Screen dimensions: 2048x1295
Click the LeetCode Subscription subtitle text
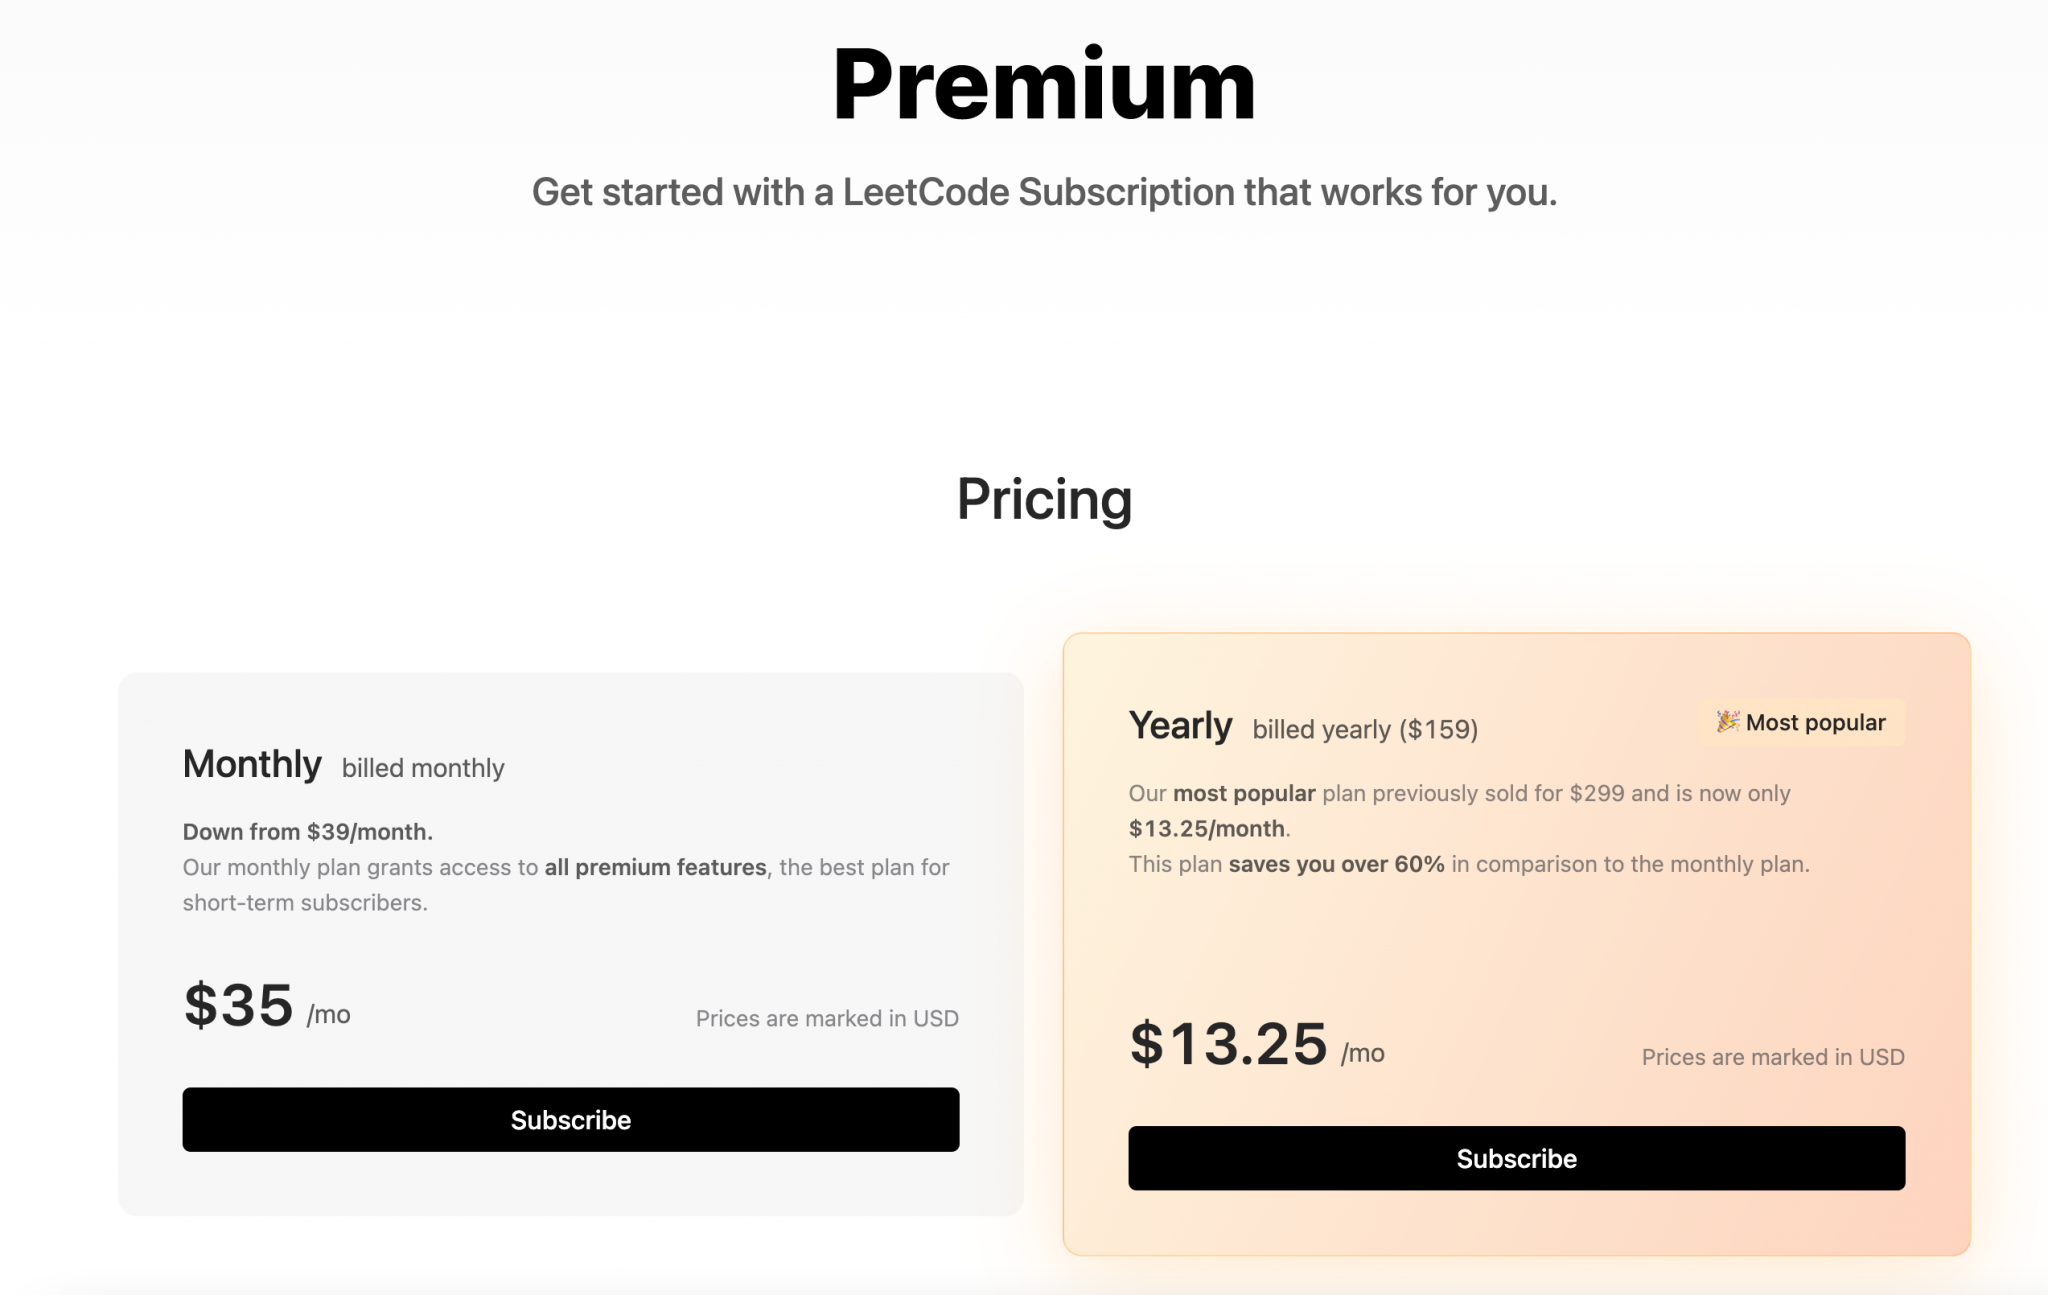point(1043,191)
